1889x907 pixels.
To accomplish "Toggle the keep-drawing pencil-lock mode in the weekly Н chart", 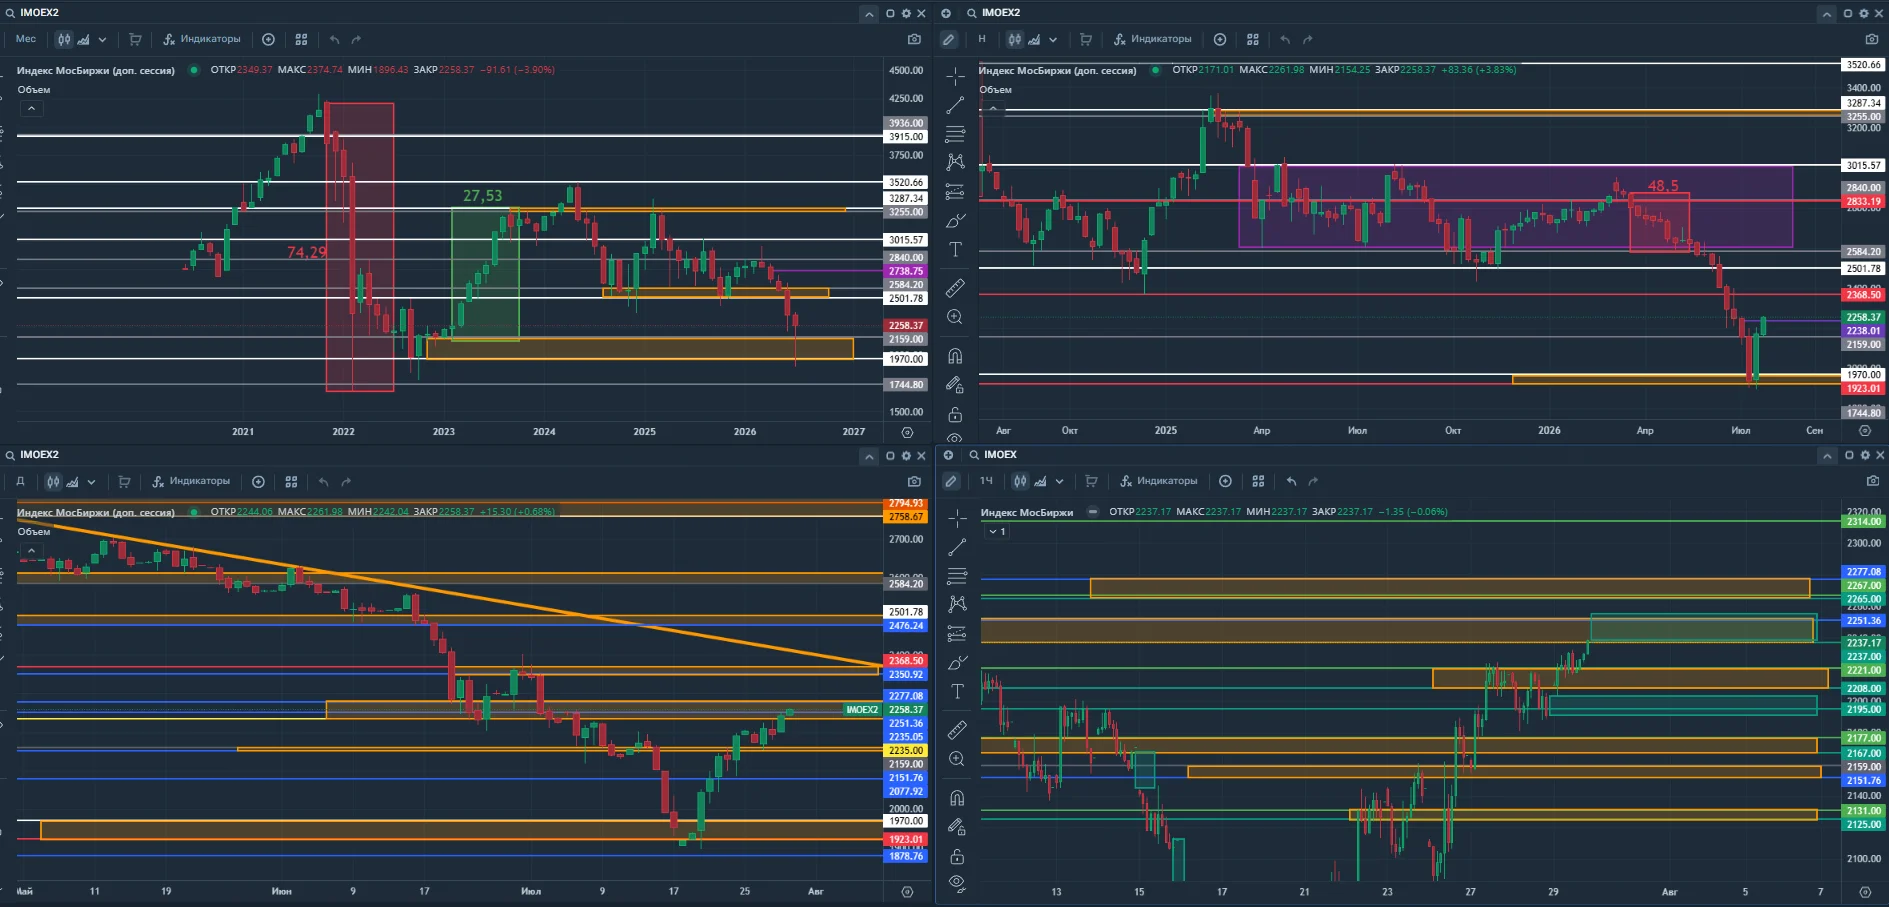I will (956, 385).
